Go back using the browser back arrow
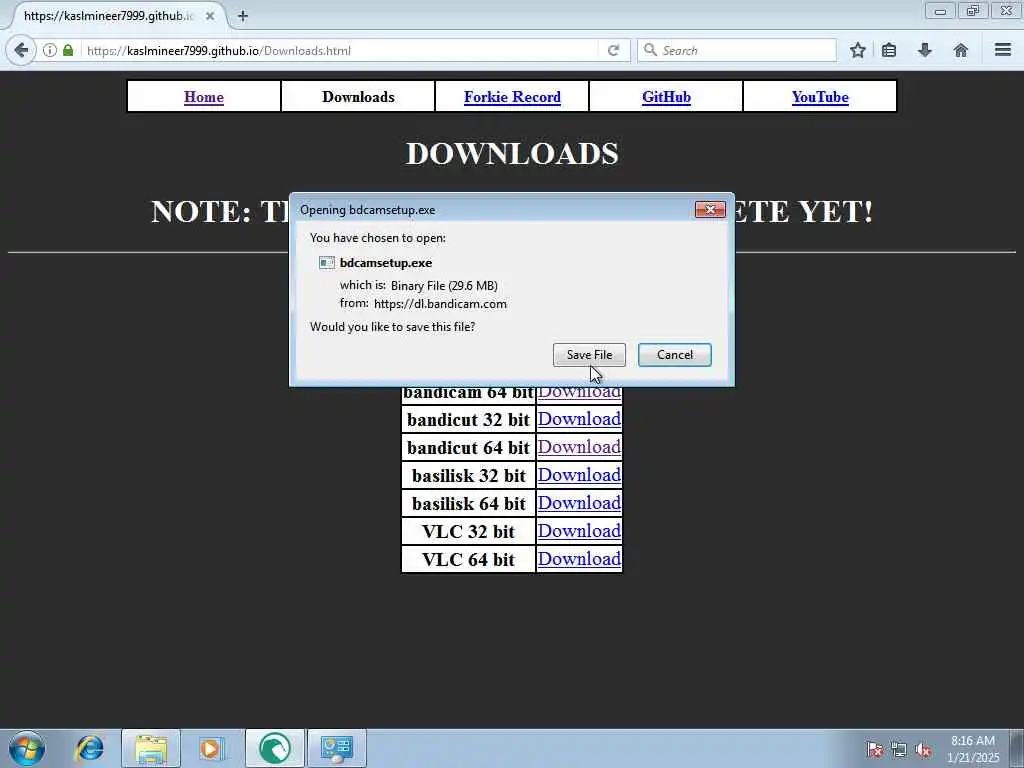 pyautogui.click(x=21, y=50)
